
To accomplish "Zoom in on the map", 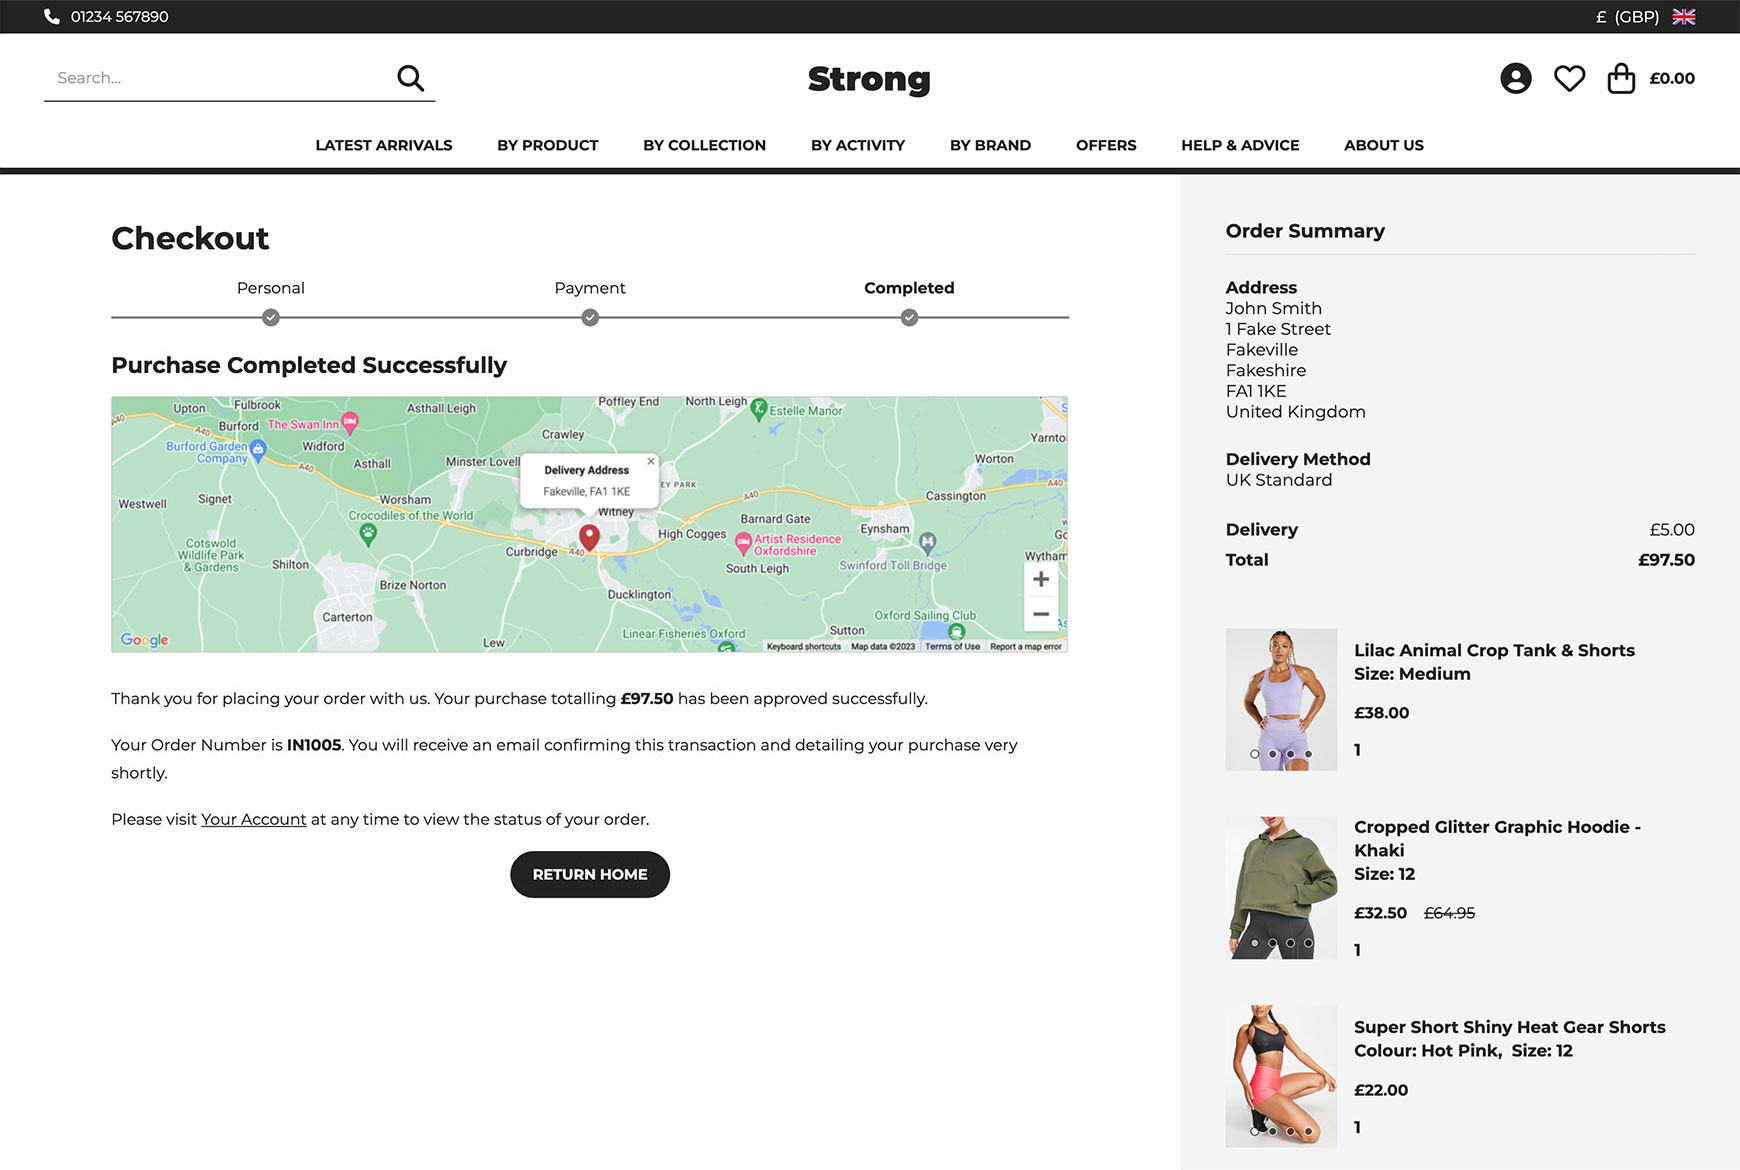I will 1041,579.
